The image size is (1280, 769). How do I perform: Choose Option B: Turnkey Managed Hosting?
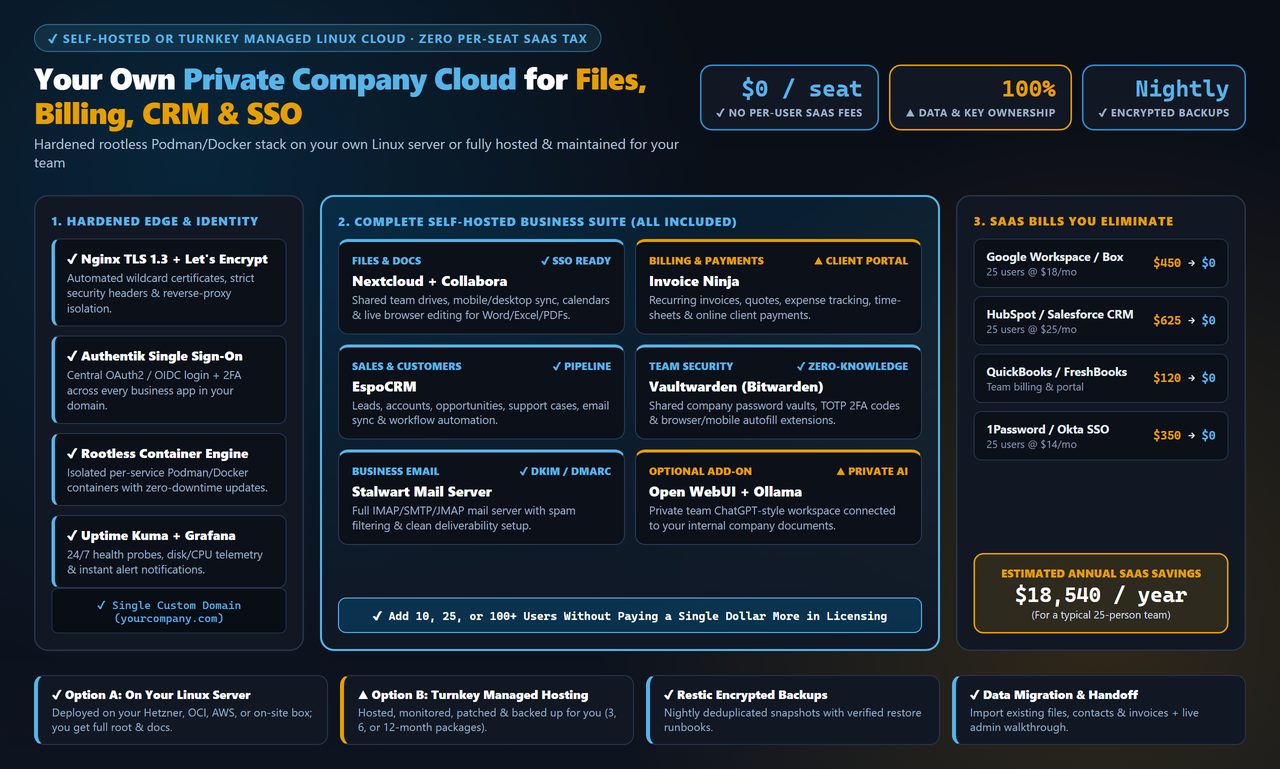tap(487, 710)
